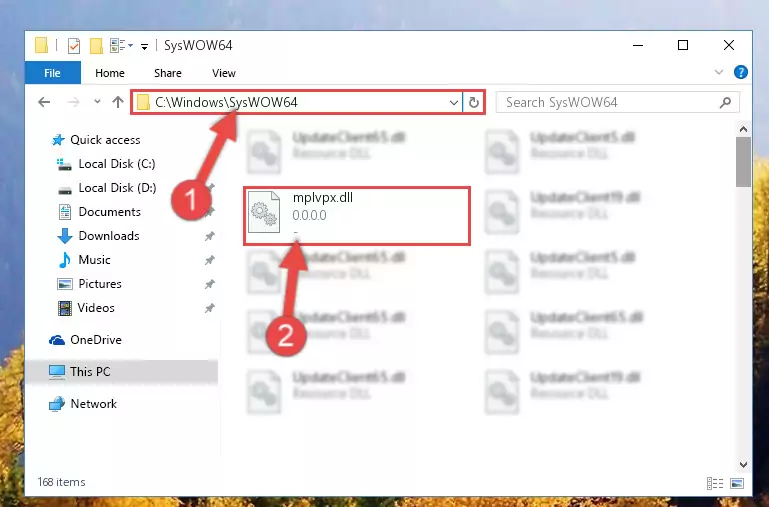The width and height of the screenshot is (769, 507).
Task: Switch to the Share ribbon tab
Action: pos(168,73)
